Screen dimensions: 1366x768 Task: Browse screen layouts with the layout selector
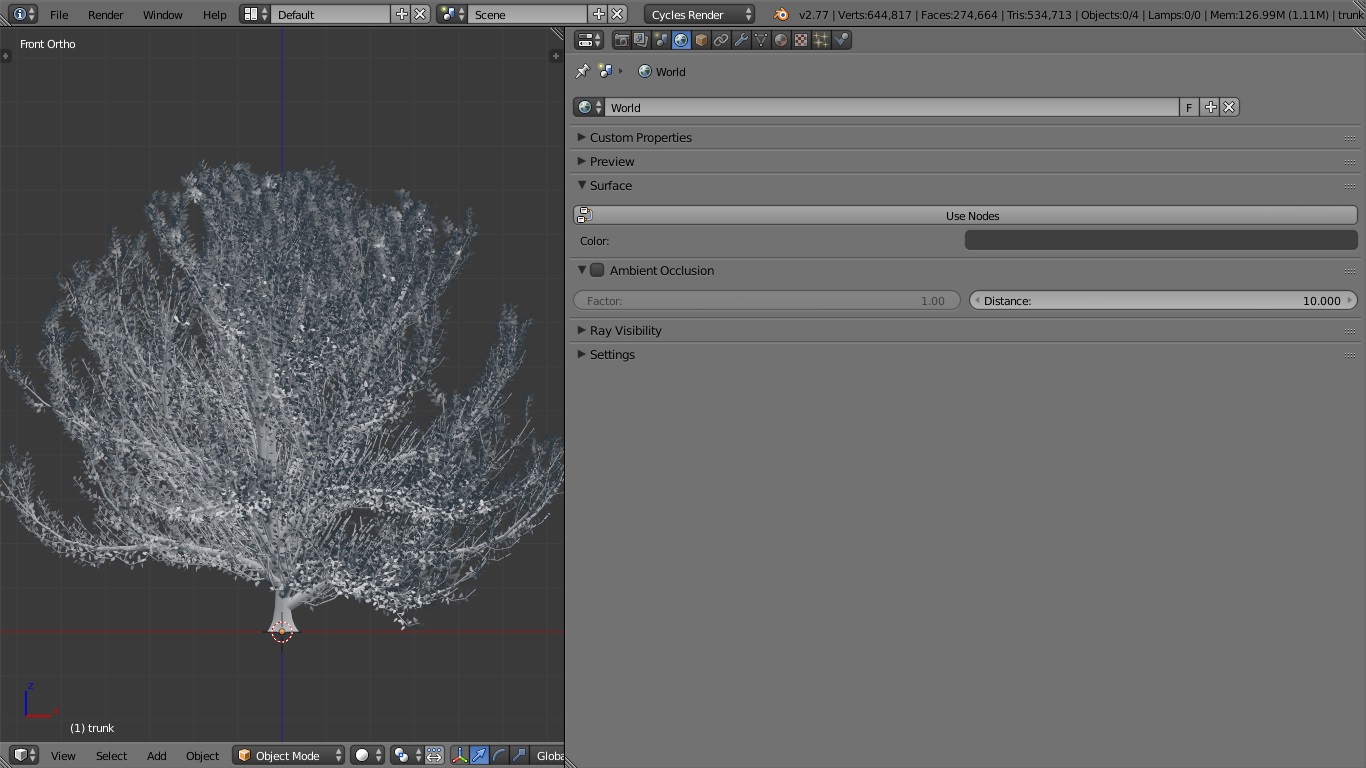pos(256,14)
